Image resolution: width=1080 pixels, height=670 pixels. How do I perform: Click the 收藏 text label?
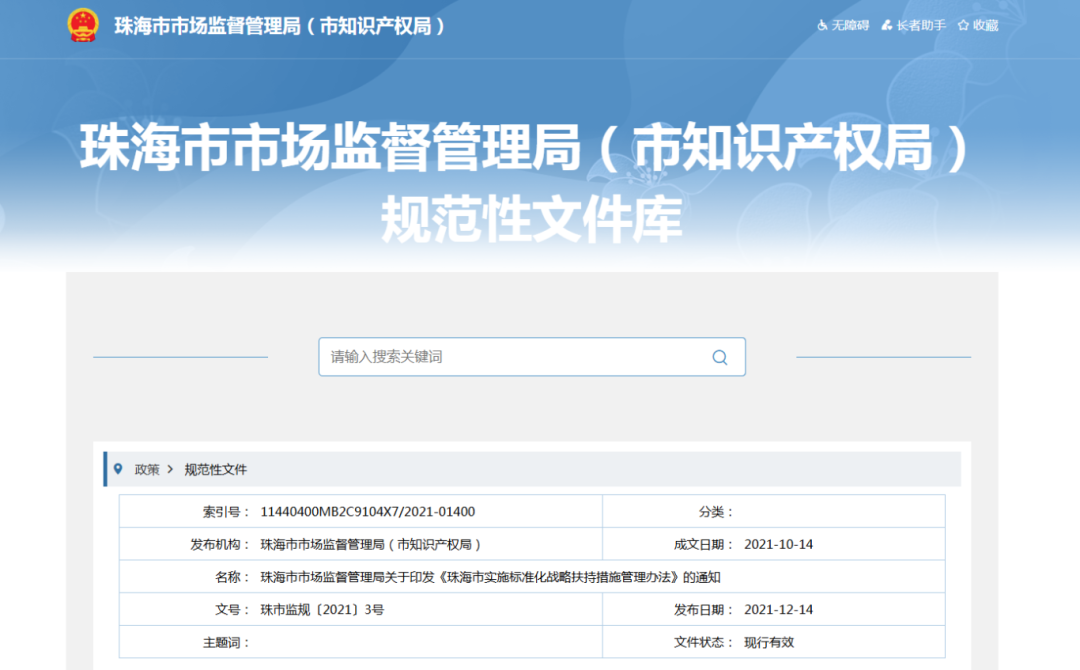click(985, 26)
